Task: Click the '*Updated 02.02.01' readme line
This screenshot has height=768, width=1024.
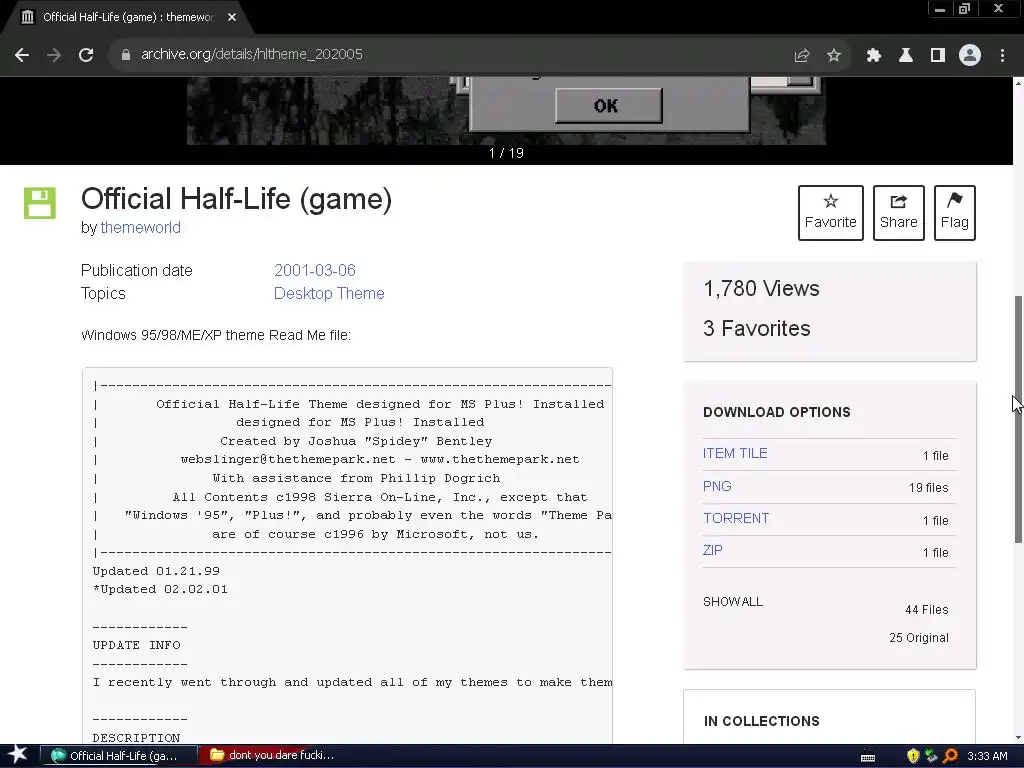Action: (x=160, y=589)
